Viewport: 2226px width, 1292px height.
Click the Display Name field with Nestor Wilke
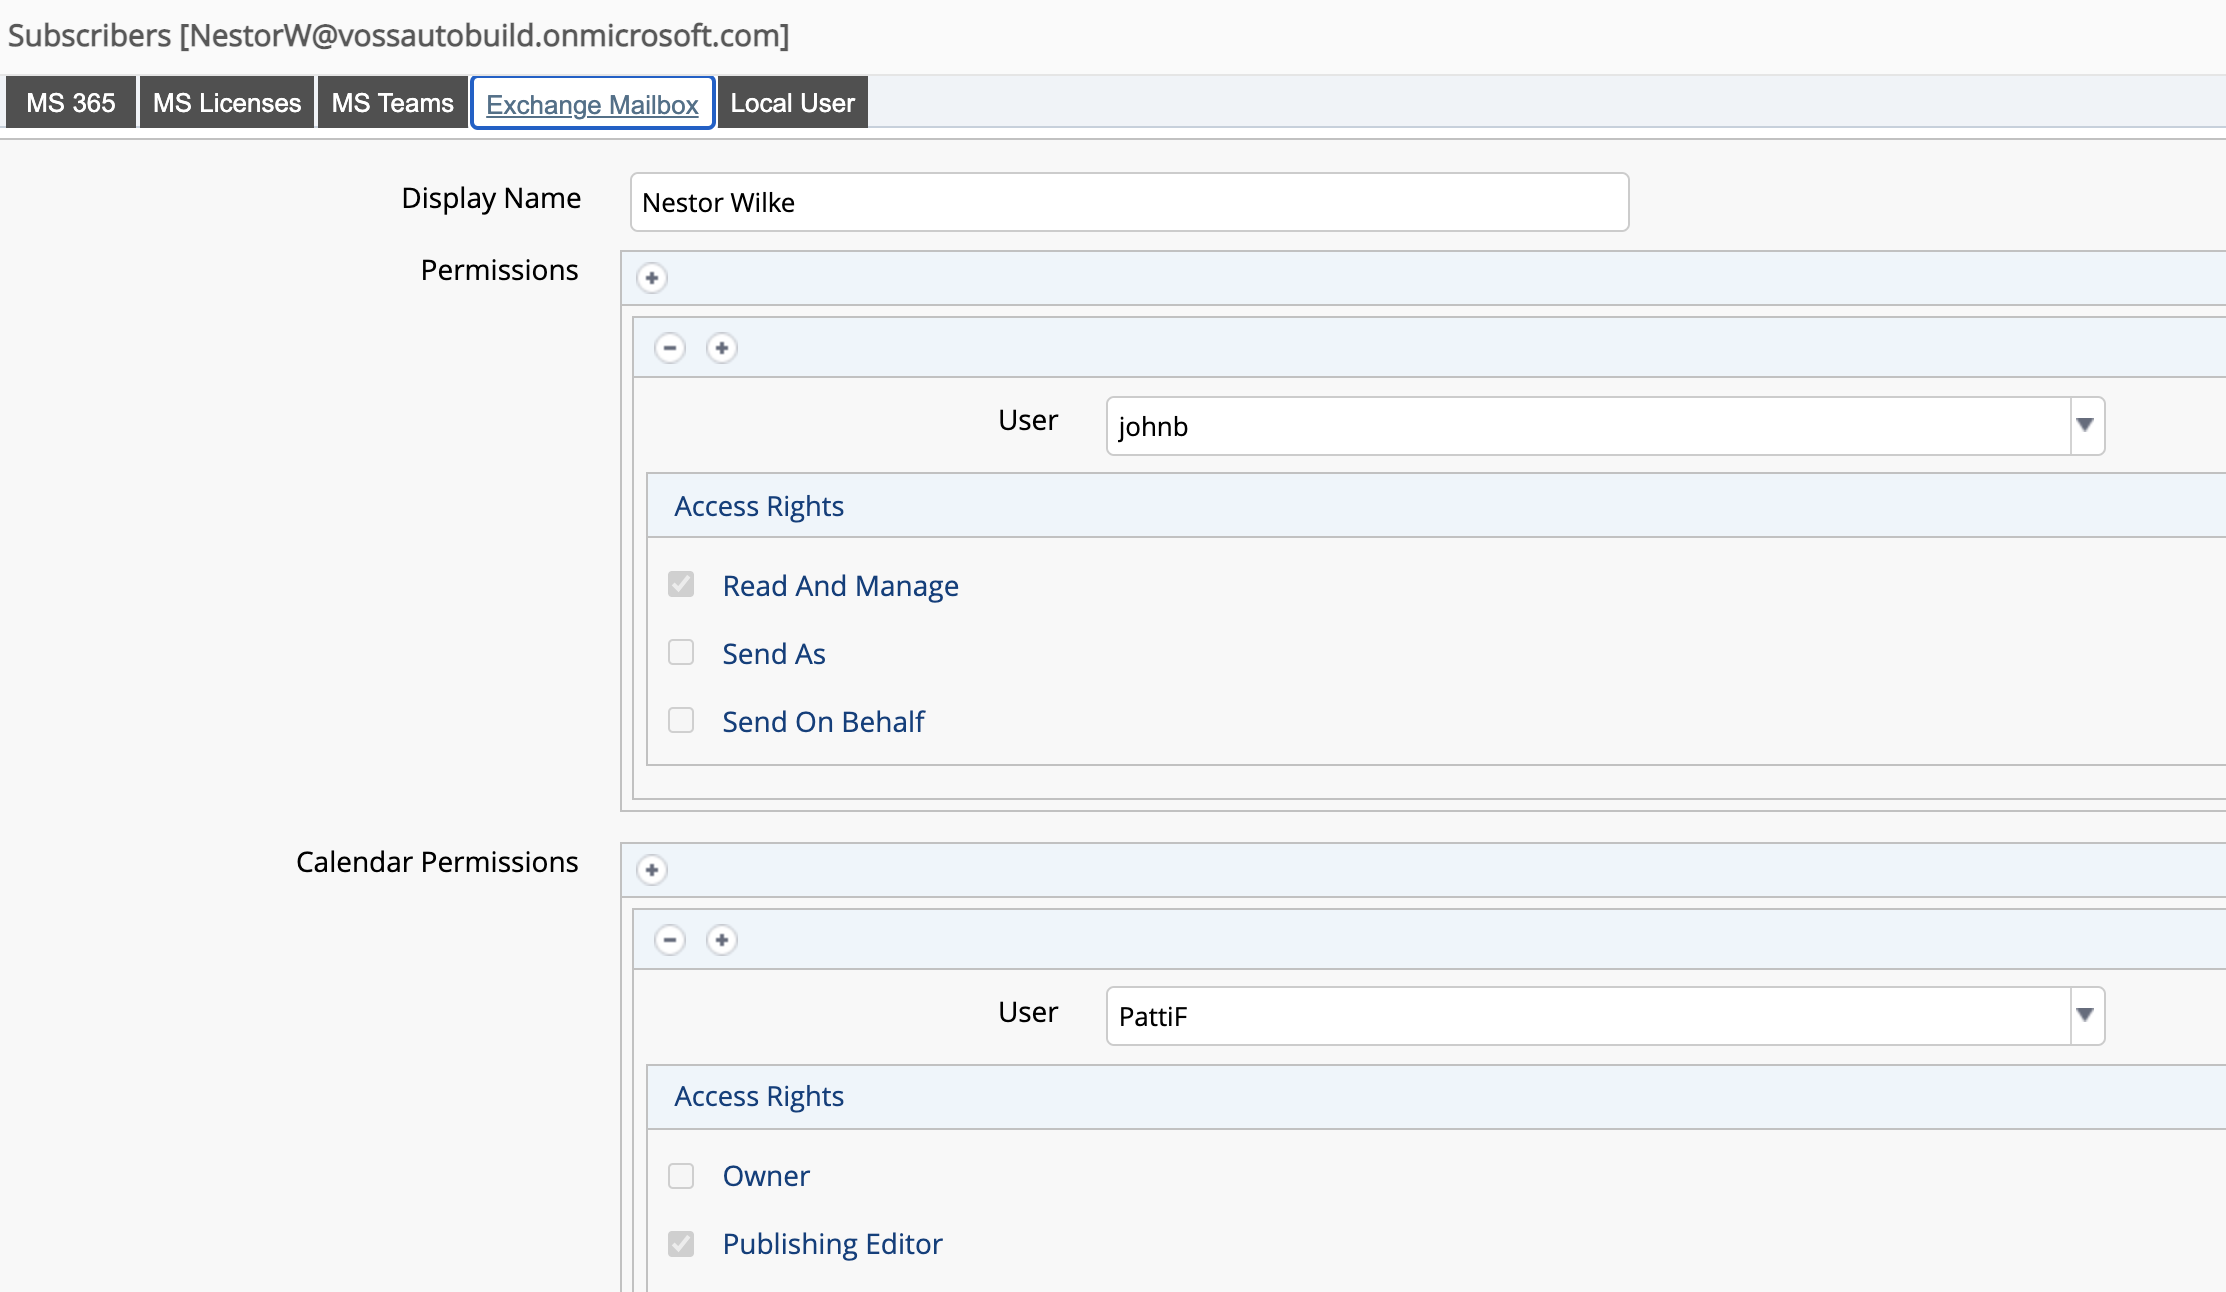click(1130, 202)
